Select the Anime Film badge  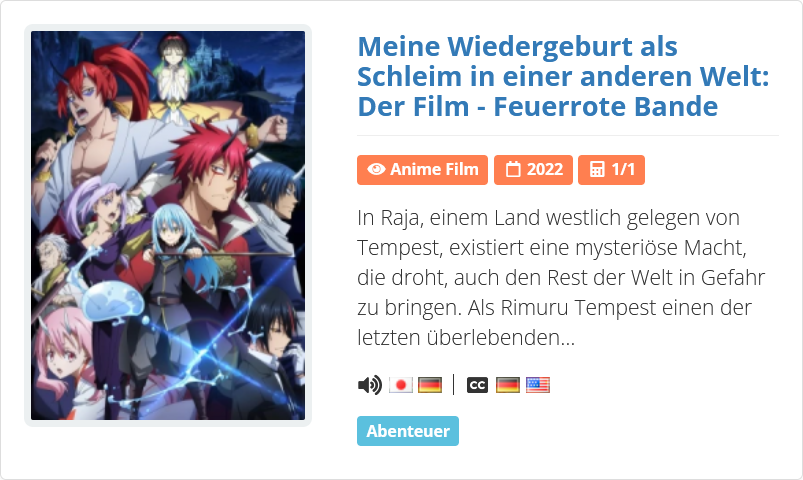tap(422, 170)
